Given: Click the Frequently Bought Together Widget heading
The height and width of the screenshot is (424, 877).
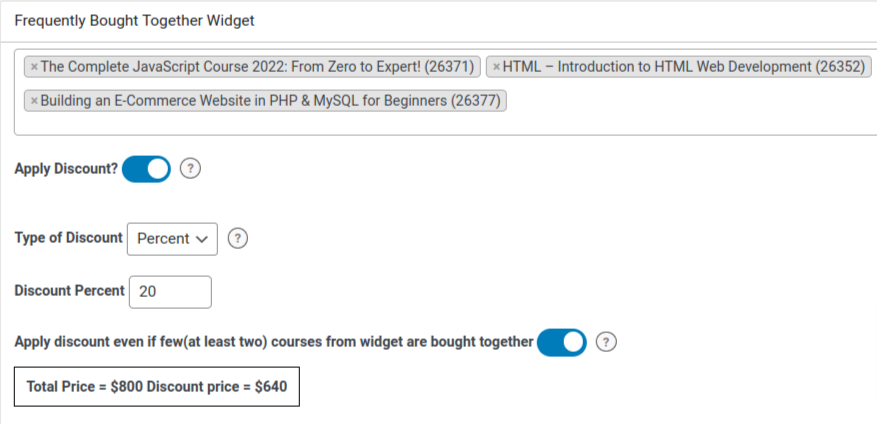Looking at the screenshot, I should (135, 20).
